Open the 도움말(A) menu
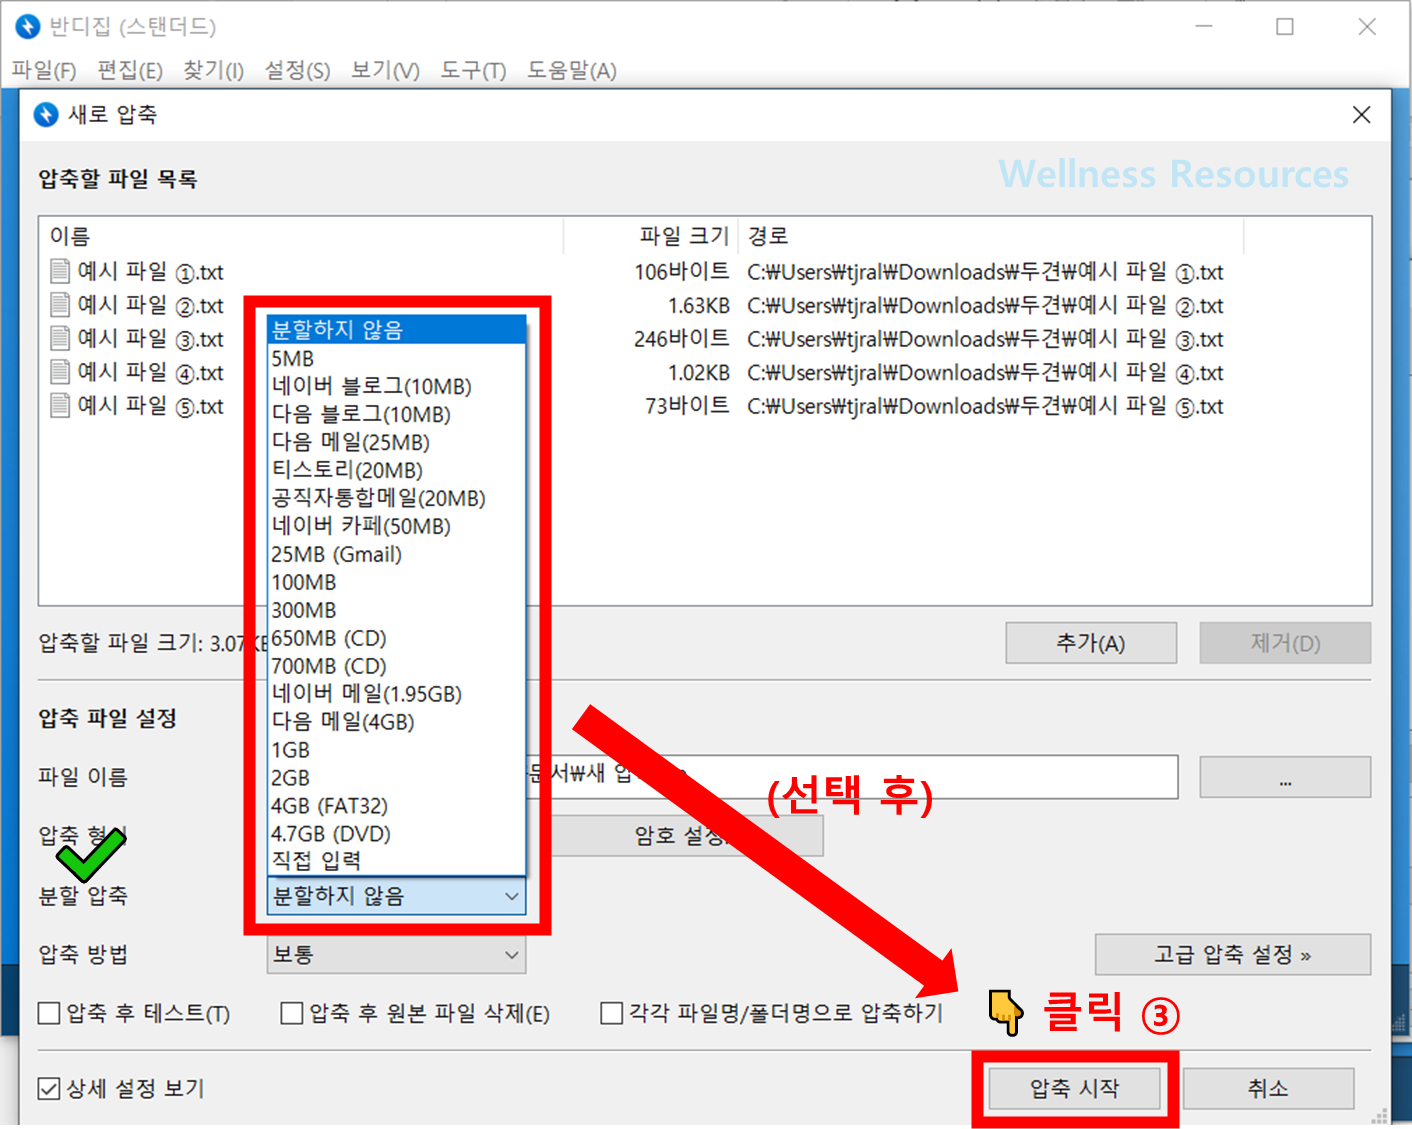The image size is (1412, 1129). point(572,71)
